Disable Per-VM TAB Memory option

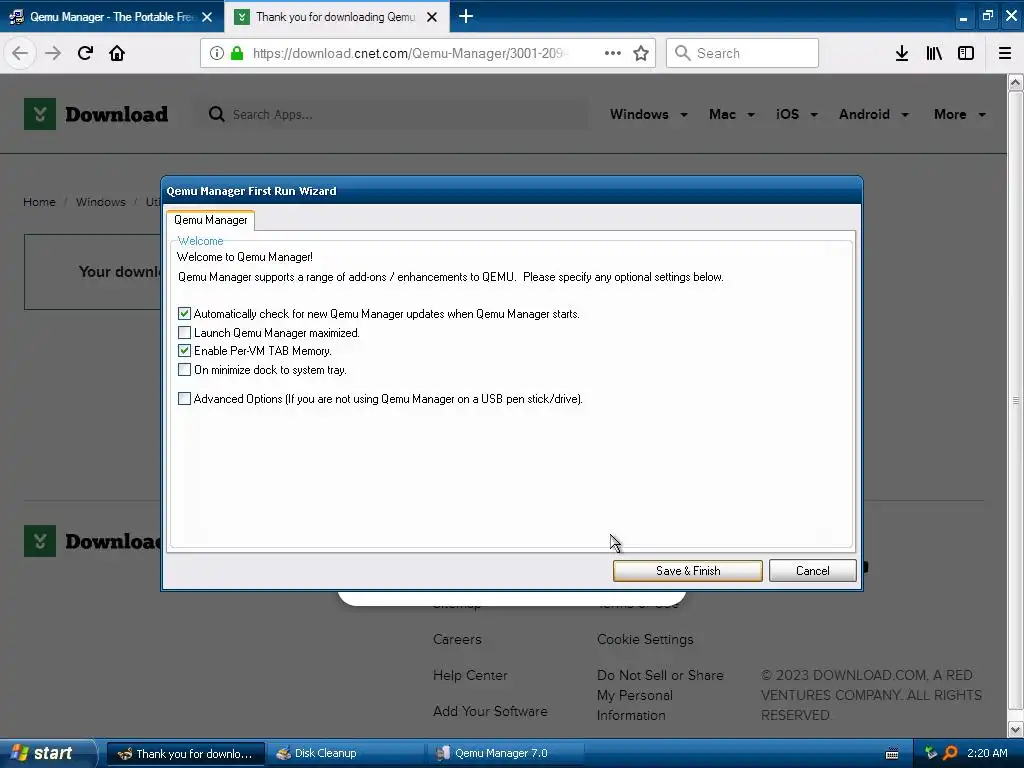tap(184, 351)
